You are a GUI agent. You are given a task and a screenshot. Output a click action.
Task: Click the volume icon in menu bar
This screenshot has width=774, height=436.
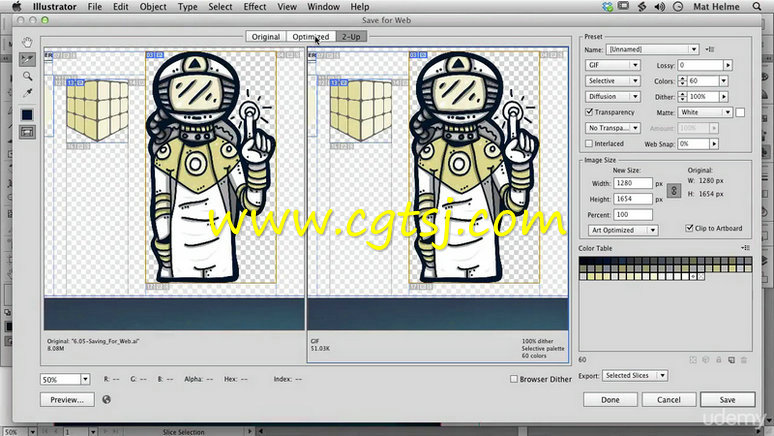pos(659,6)
